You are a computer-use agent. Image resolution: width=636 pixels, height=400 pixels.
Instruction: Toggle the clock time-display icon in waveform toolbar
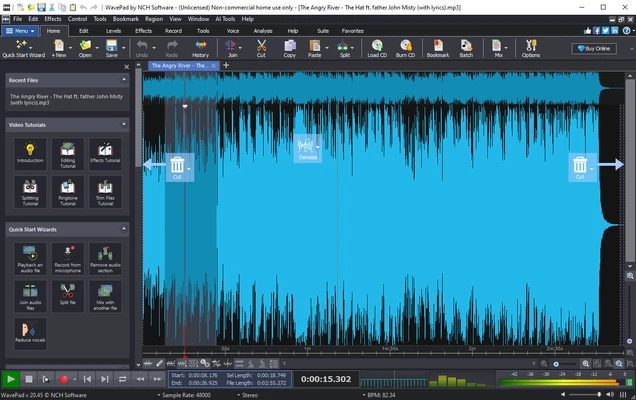coord(205,363)
